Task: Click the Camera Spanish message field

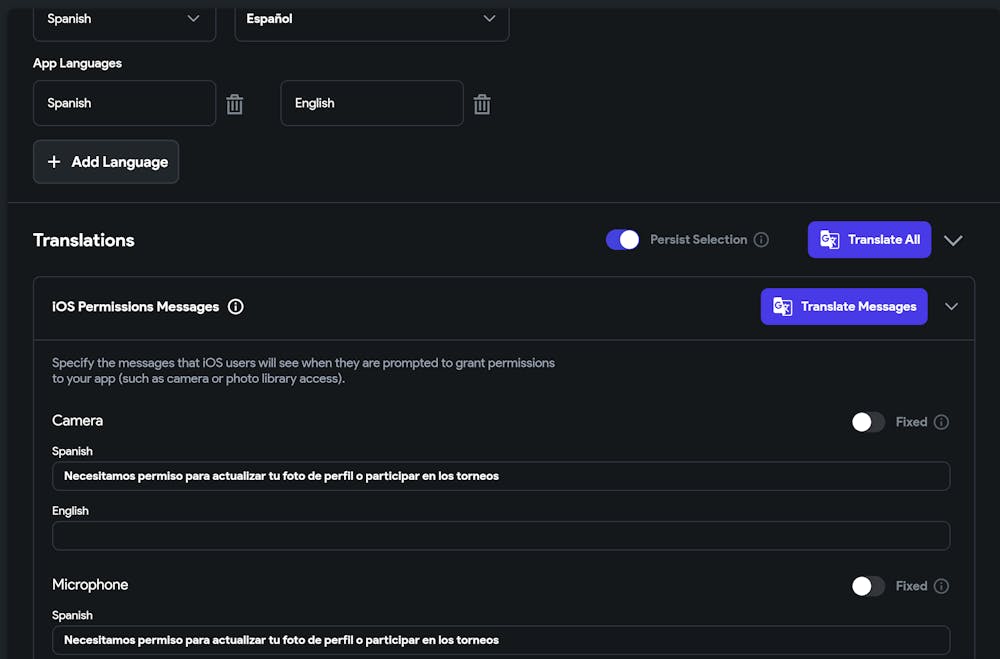Action: [x=500, y=476]
